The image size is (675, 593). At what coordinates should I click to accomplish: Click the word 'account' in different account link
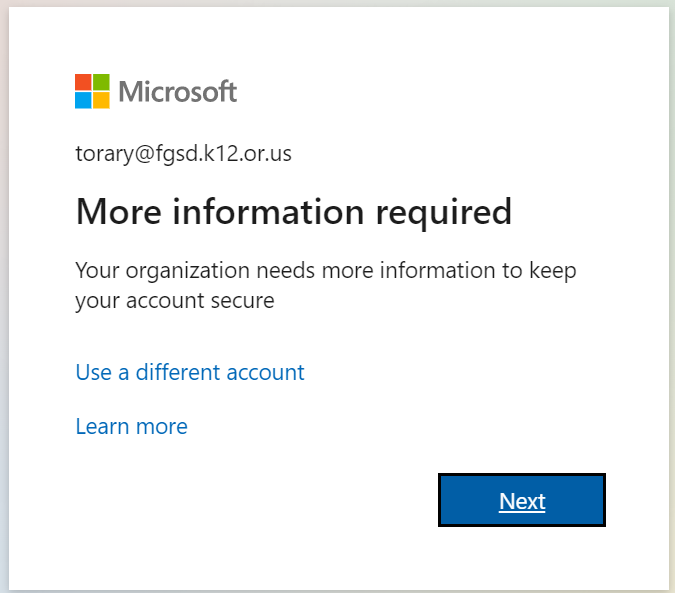point(266,373)
